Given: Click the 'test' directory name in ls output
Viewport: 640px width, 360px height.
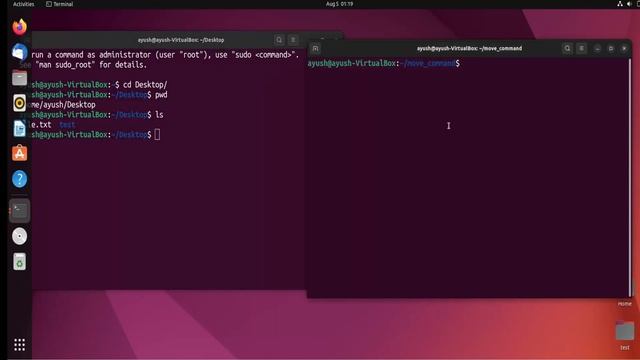Looking at the screenshot, I should (x=67, y=125).
